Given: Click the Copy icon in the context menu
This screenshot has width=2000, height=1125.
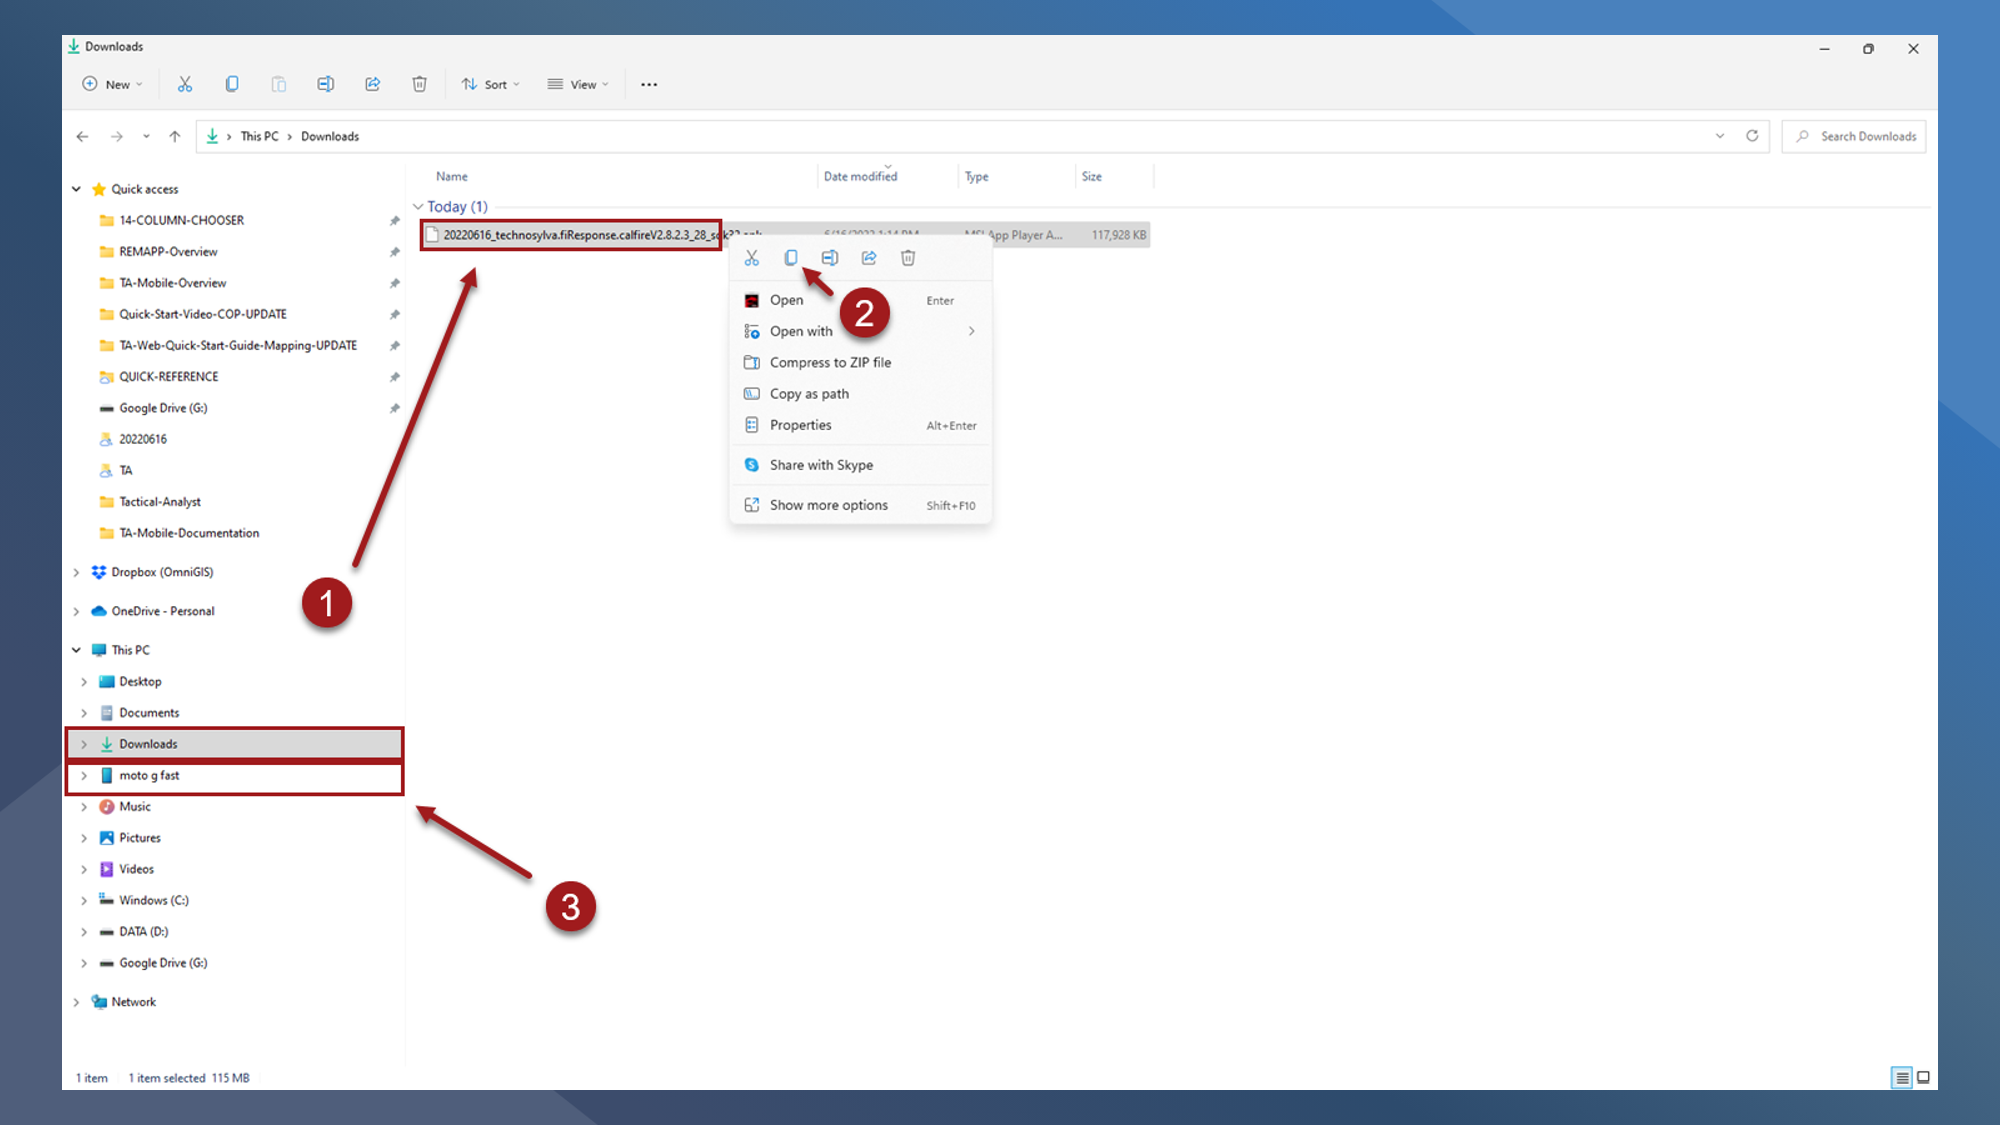Looking at the screenshot, I should (x=791, y=258).
